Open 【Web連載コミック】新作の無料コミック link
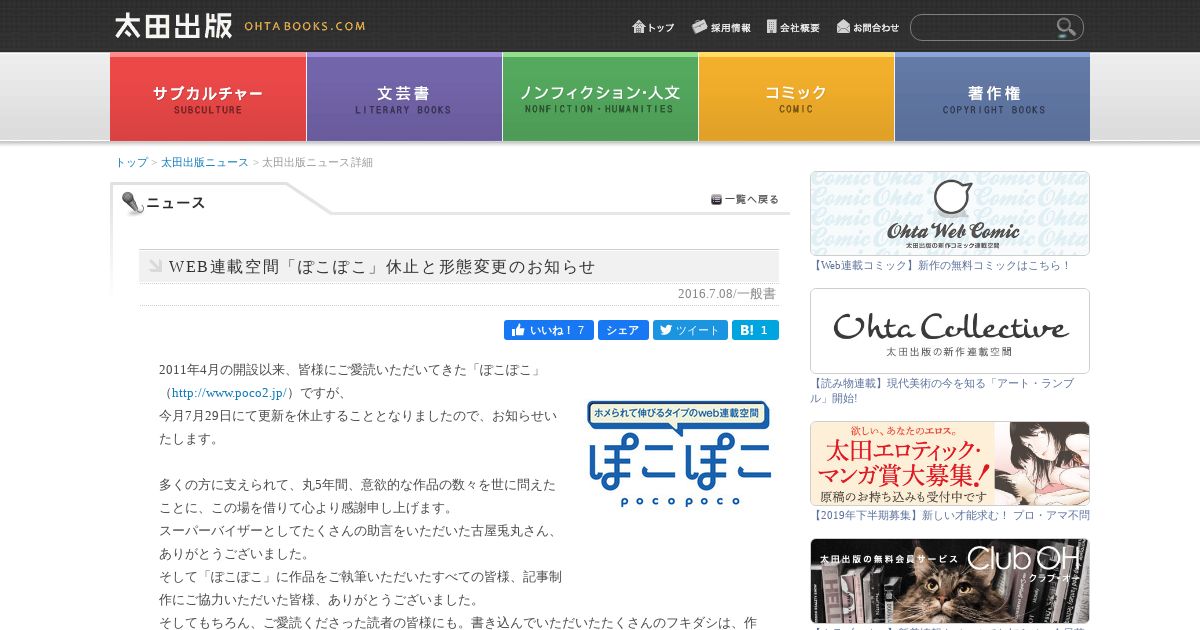The image size is (1200, 630). pyautogui.click(x=941, y=265)
